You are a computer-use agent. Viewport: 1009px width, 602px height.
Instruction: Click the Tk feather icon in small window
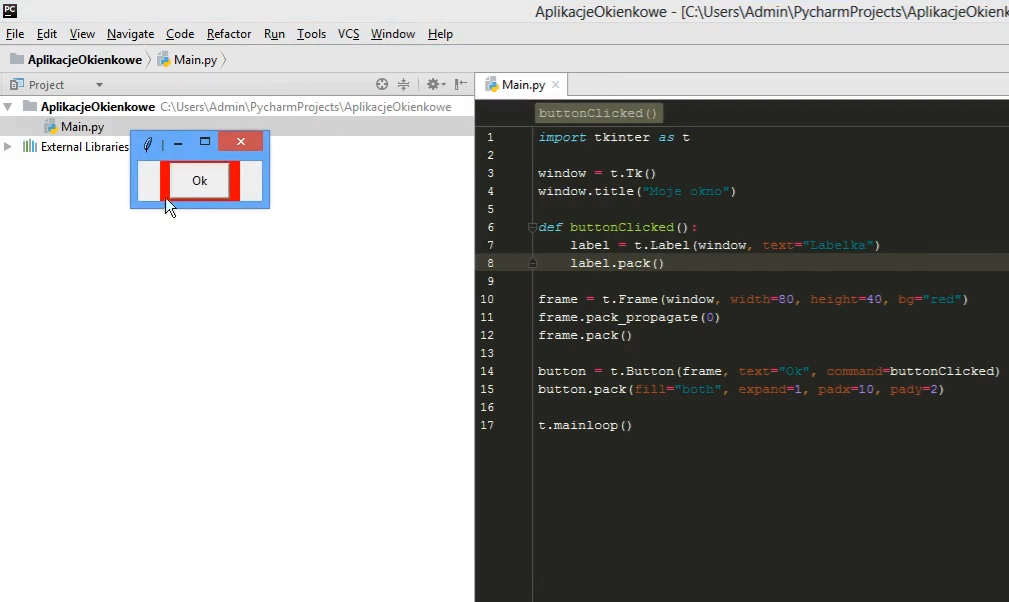pos(147,143)
